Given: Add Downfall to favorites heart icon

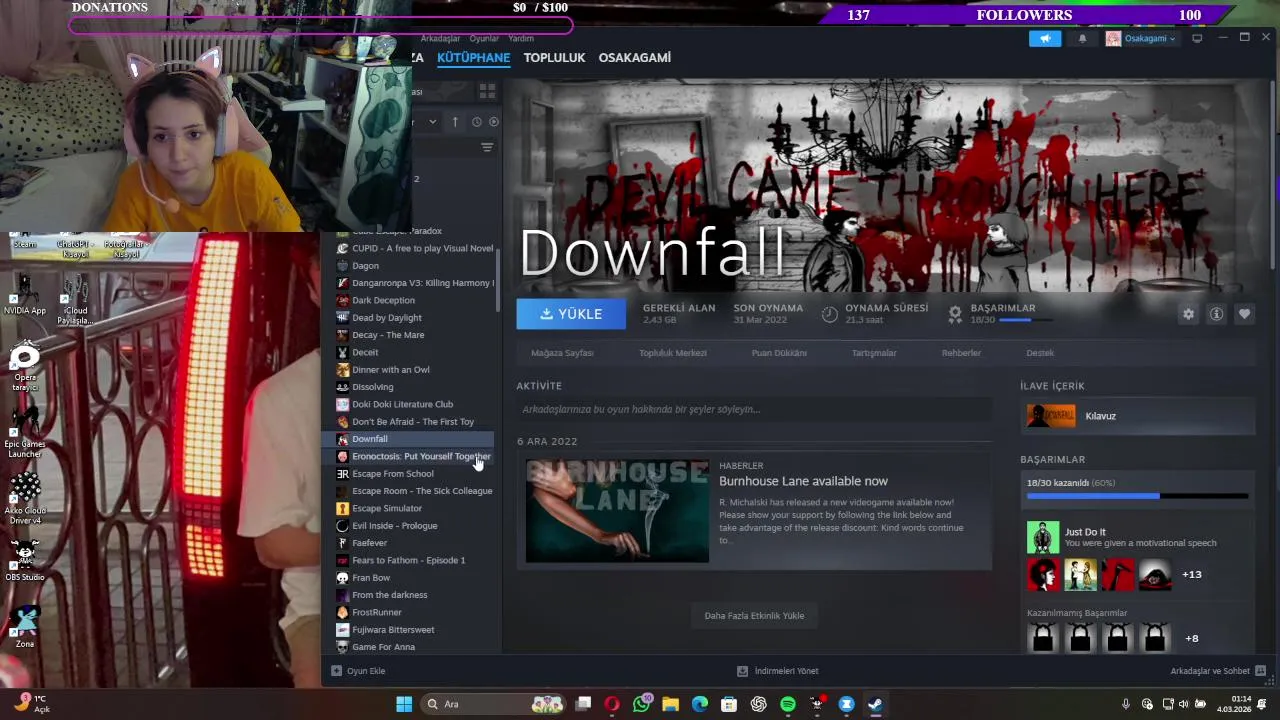Looking at the screenshot, I should [x=1244, y=314].
